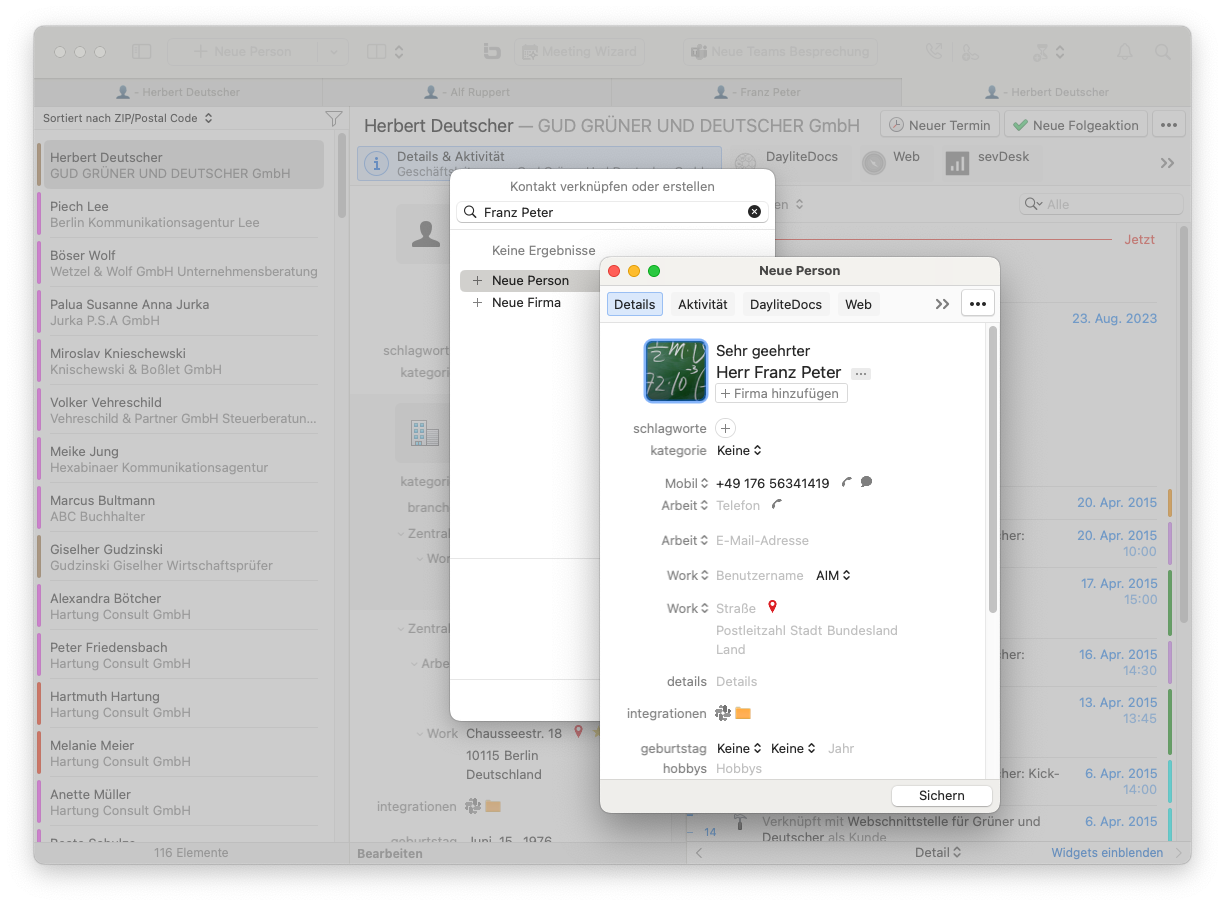Click the red map pin beside Straße

[772, 607]
